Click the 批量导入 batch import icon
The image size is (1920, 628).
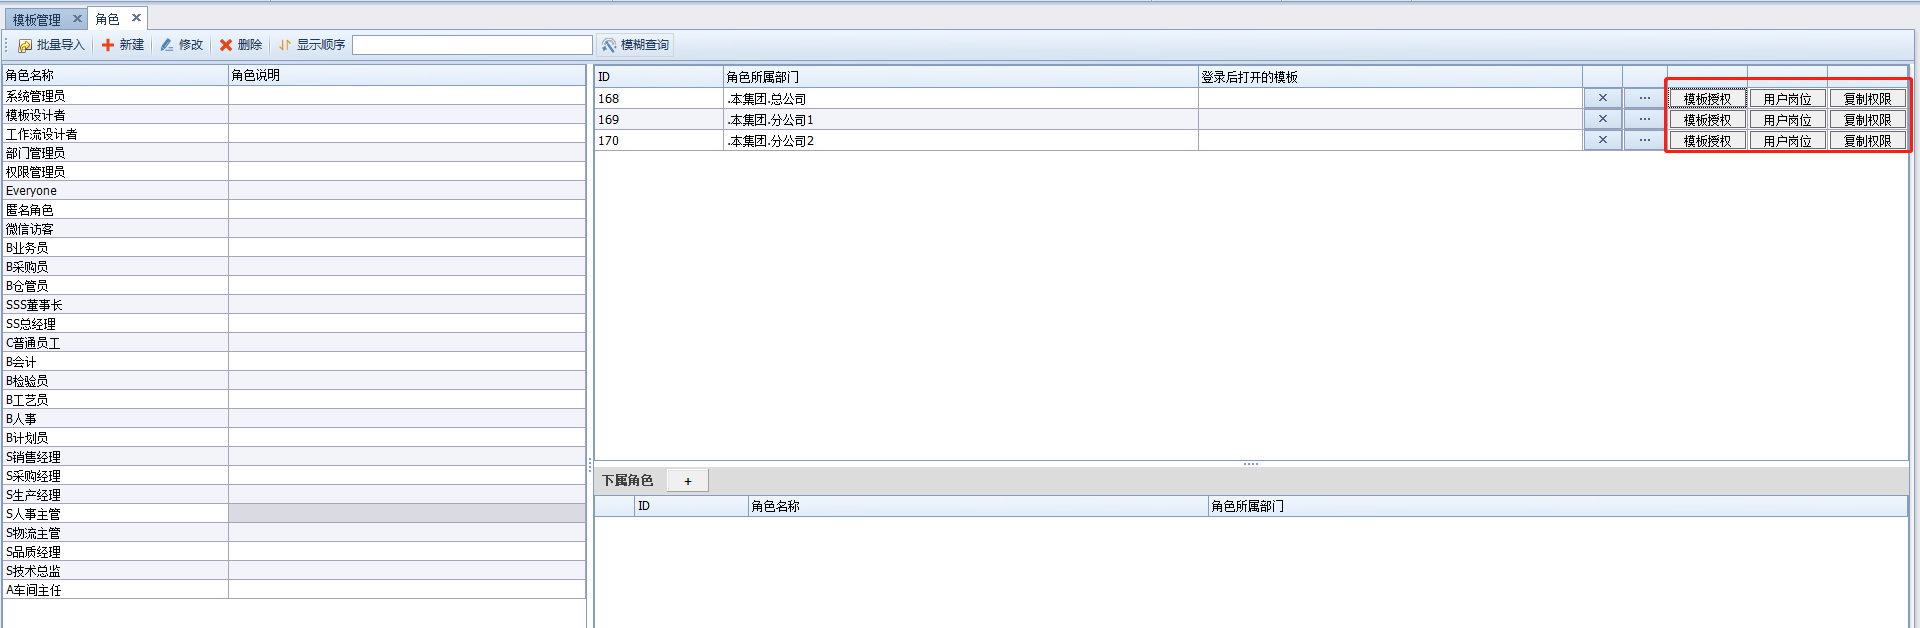[x=25, y=45]
